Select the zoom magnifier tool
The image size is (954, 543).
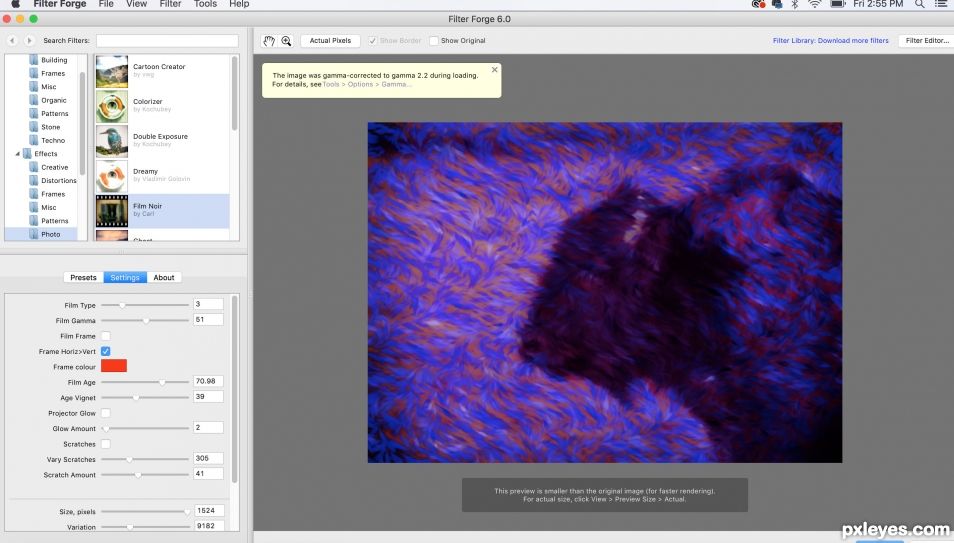[286, 41]
